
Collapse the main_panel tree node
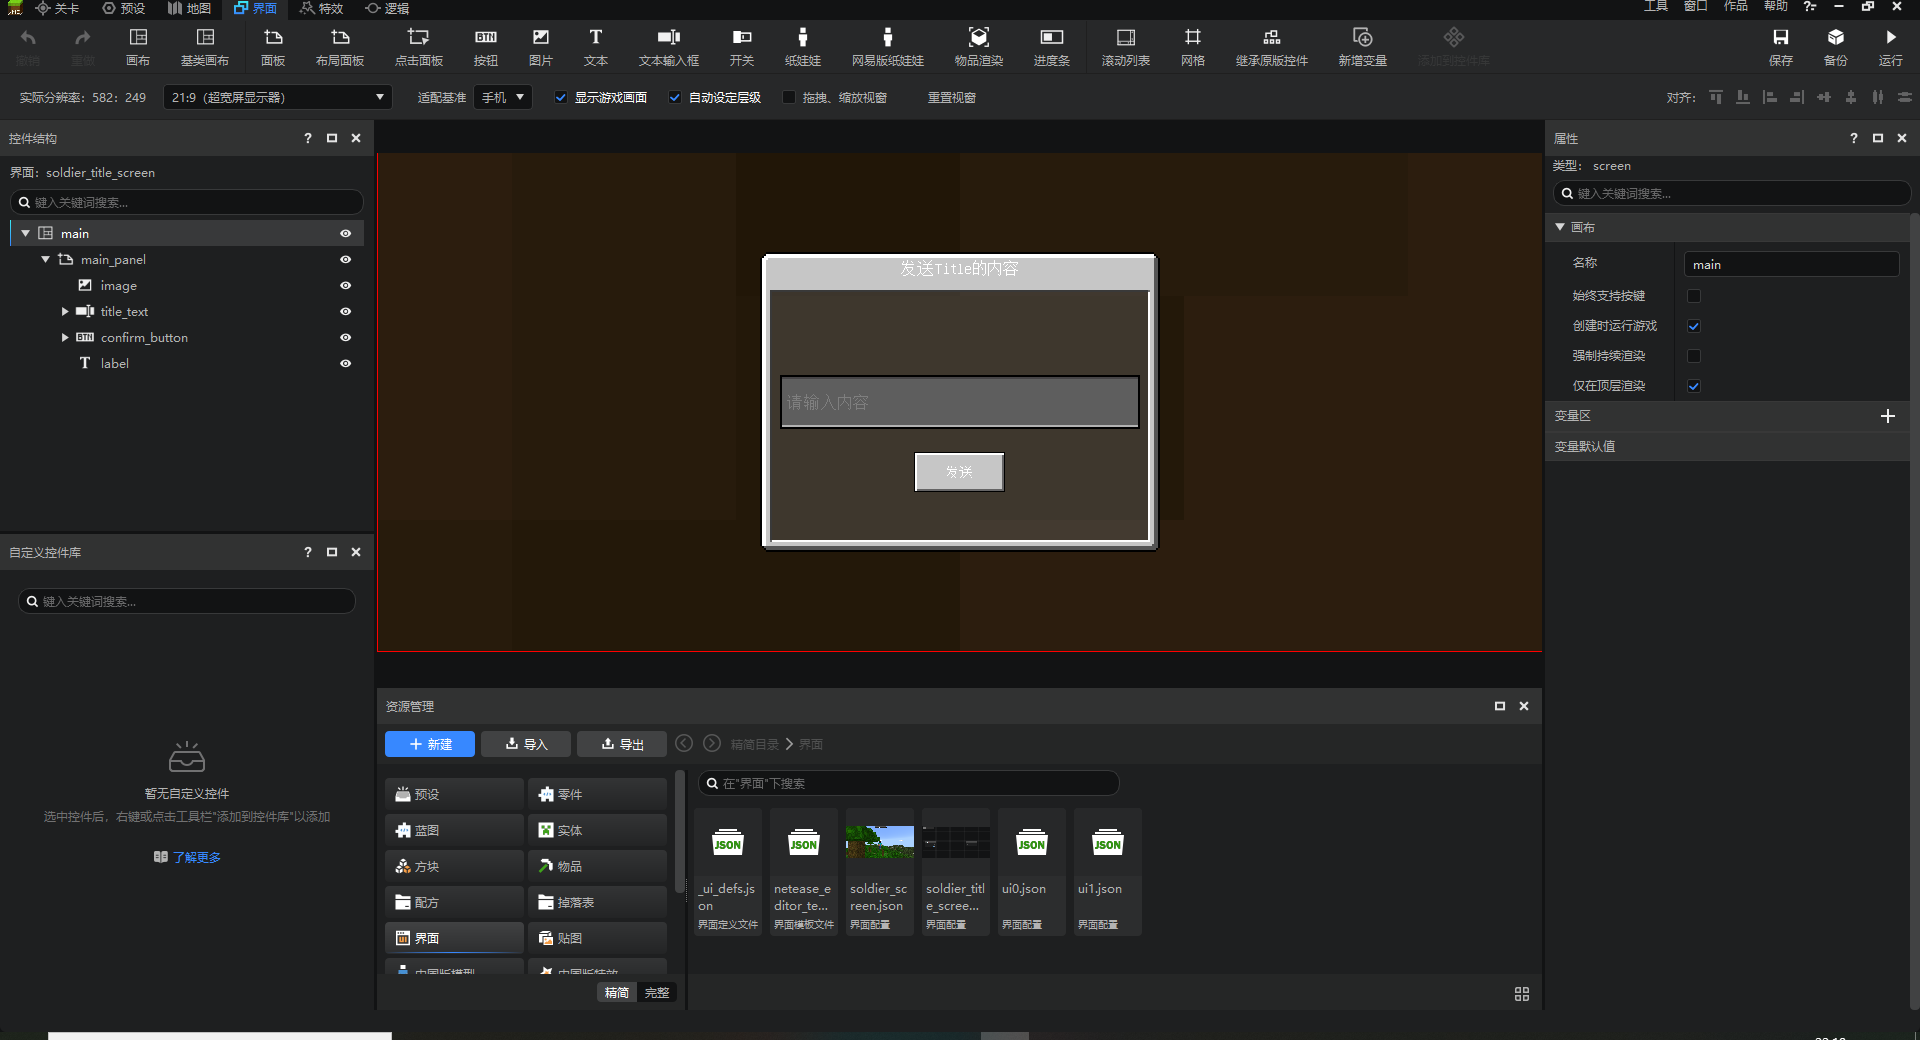tap(45, 260)
